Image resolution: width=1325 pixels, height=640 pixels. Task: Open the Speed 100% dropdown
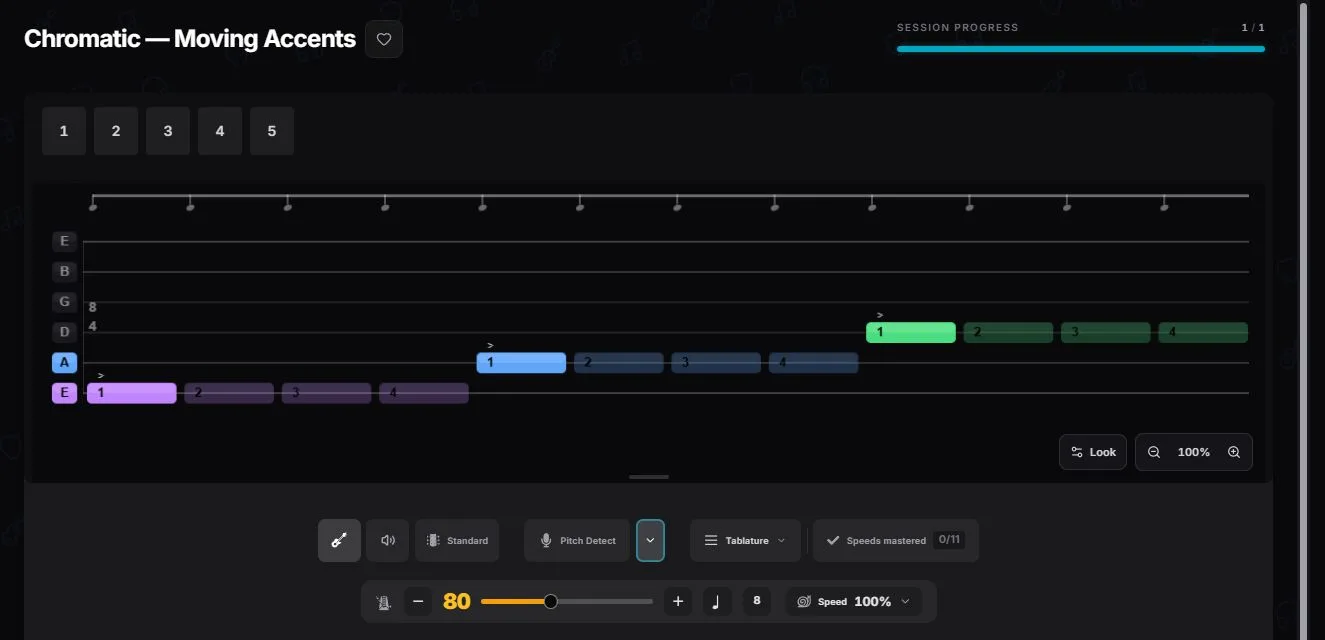click(x=854, y=601)
